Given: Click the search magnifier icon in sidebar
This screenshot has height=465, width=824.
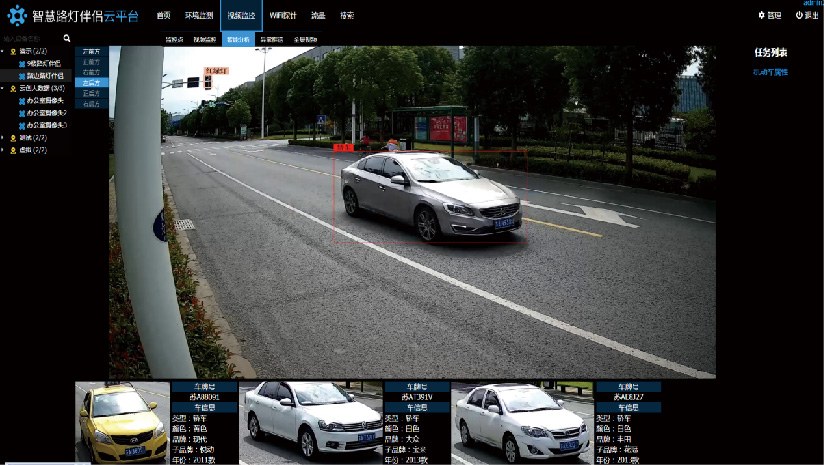Looking at the screenshot, I should tap(67, 38).
